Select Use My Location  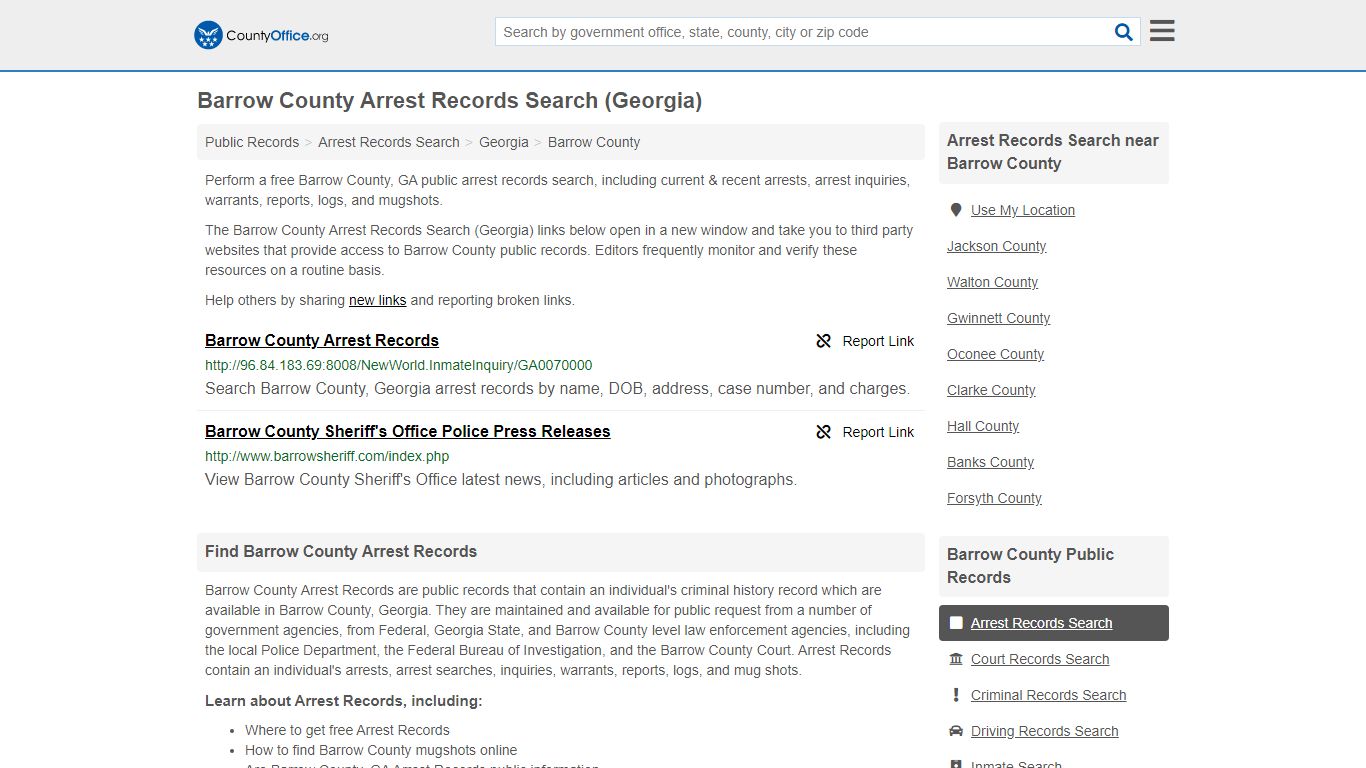(1023, 210)
